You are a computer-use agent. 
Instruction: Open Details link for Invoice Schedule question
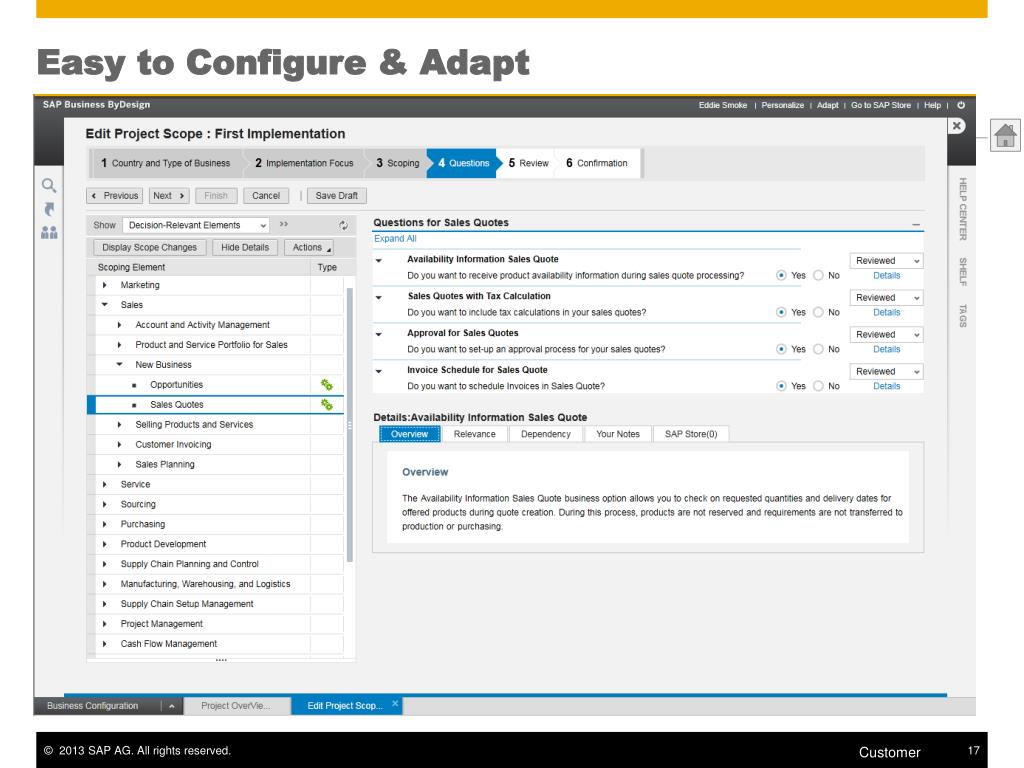(x=886, y=386)
